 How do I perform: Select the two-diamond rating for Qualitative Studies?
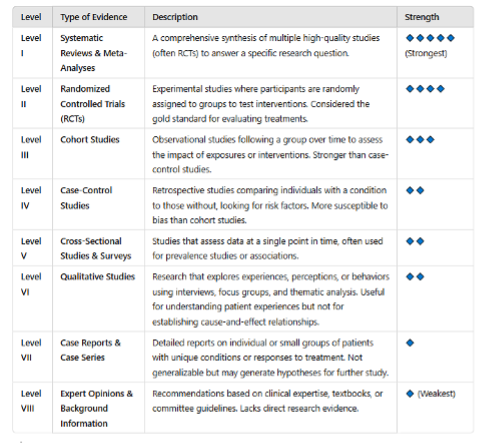tap(415, 277)
